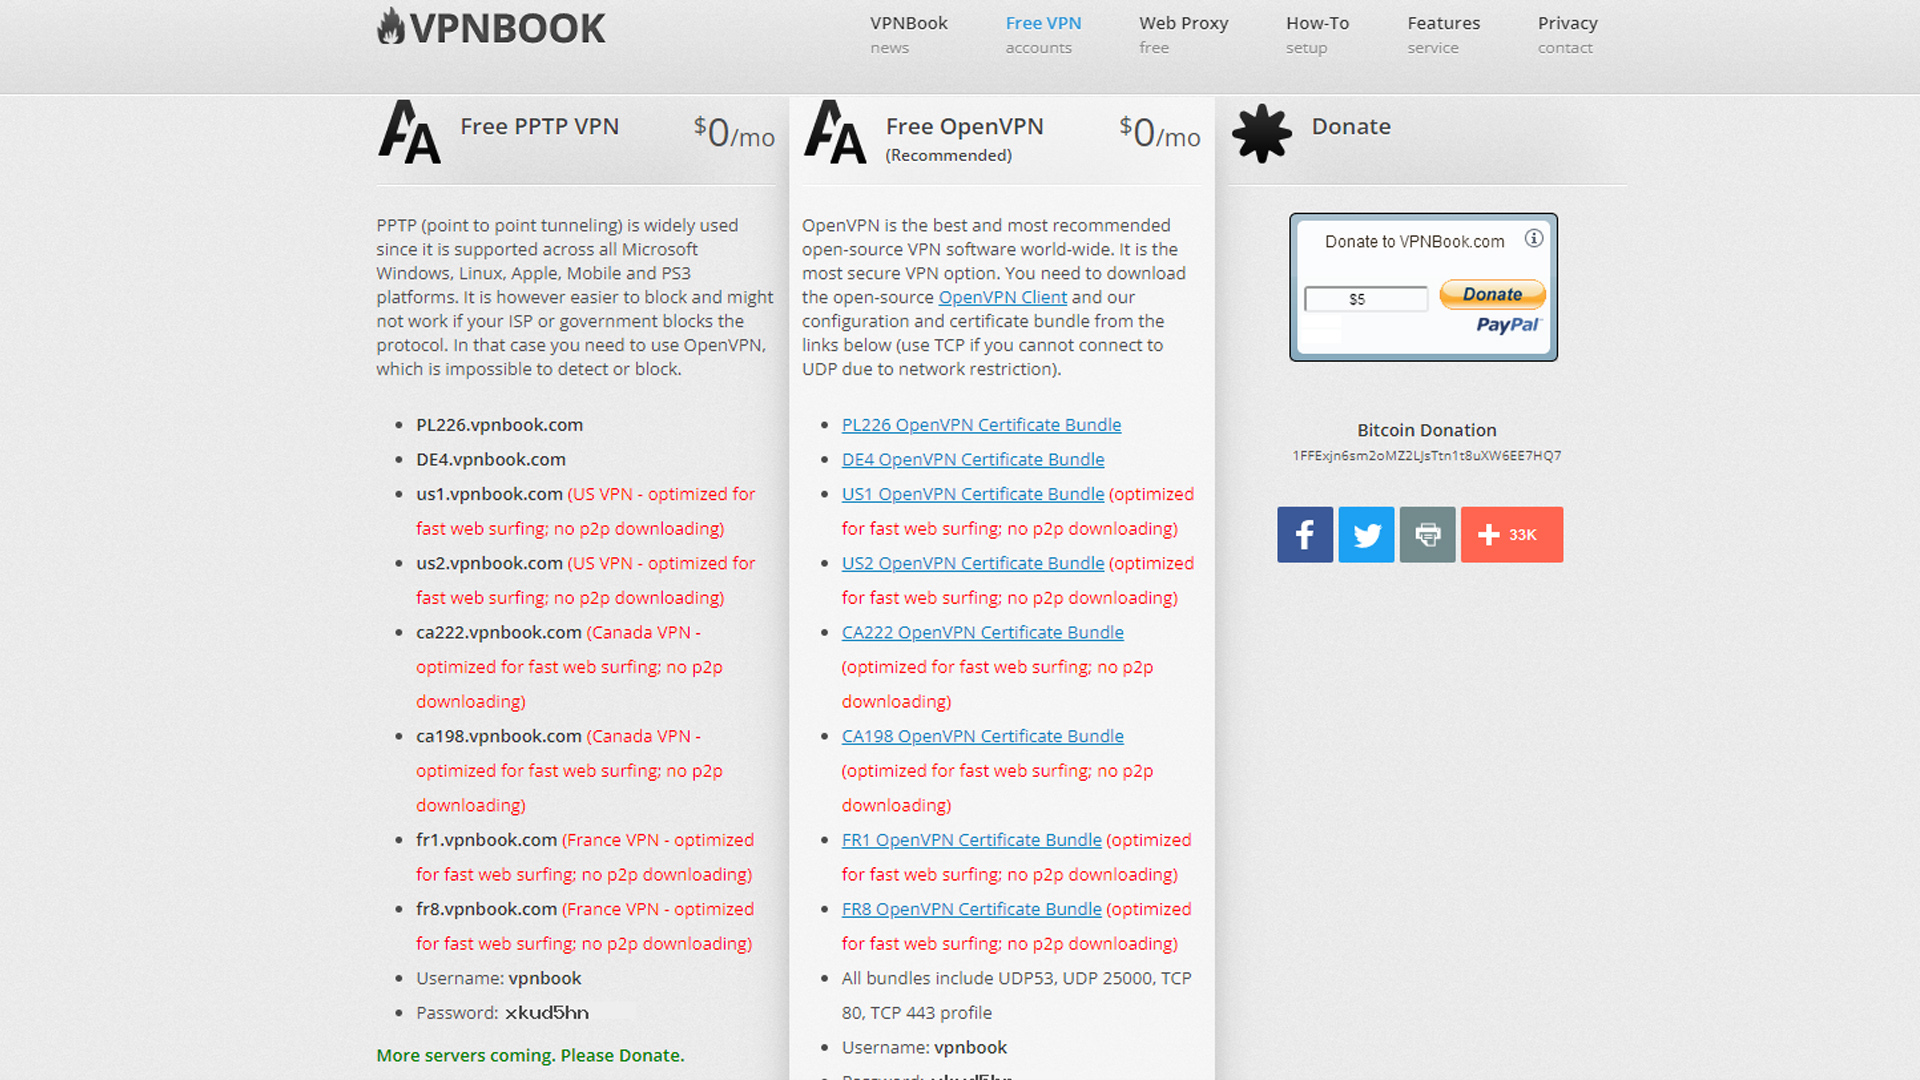
Task: Click the PL226 OpenVPN Certificate Bundle link
Action: pyautogui.click(x=981, y=423)
